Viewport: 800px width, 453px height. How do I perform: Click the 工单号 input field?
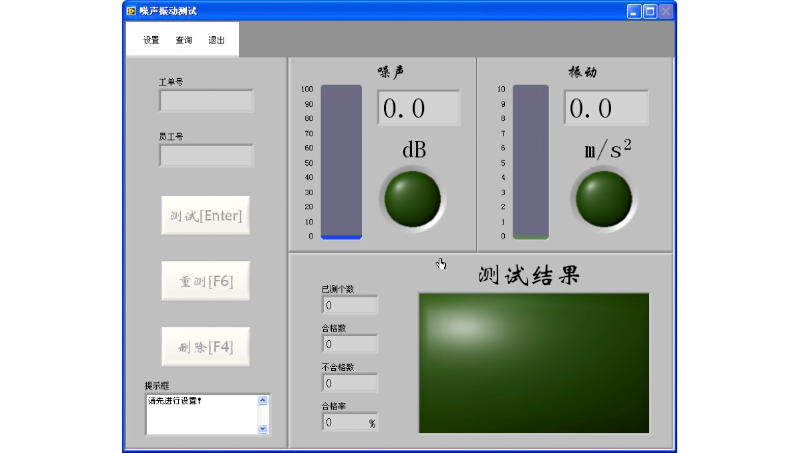[206, 100]
